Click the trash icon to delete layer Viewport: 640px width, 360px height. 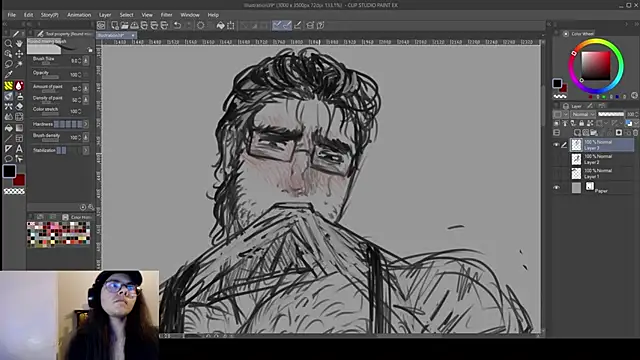635,133
